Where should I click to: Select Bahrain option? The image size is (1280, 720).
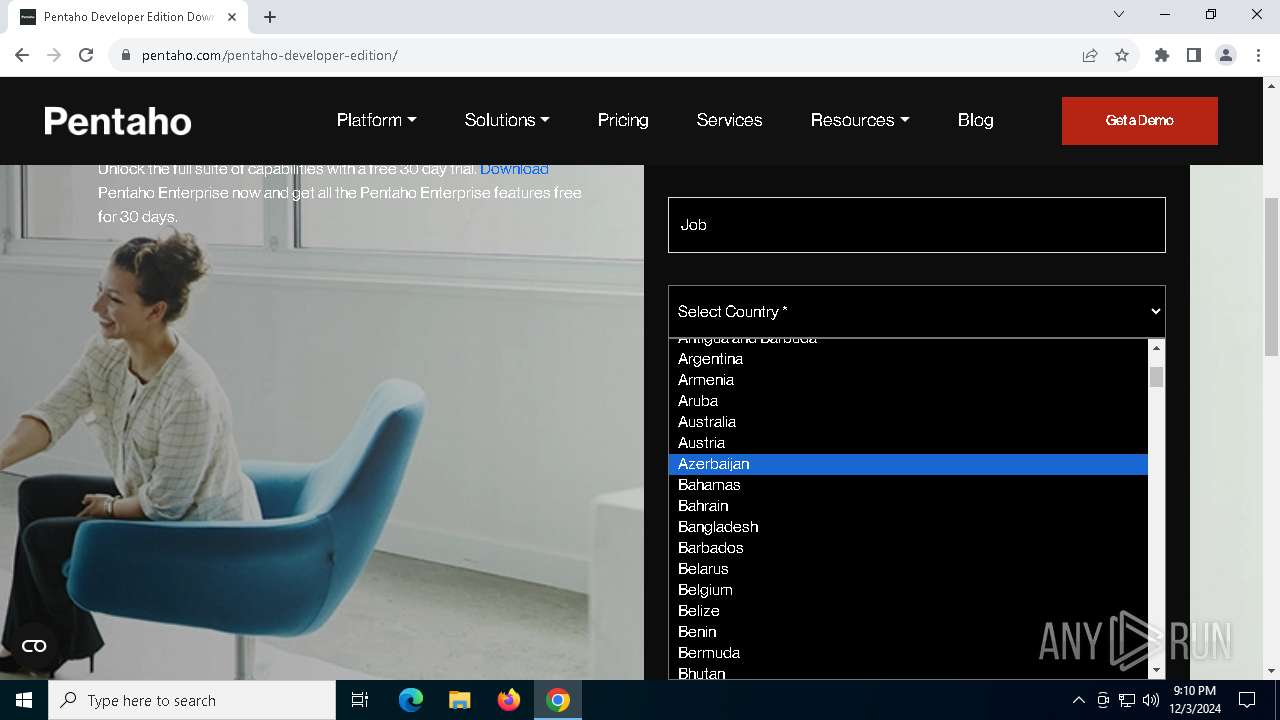tap(908, 506)
